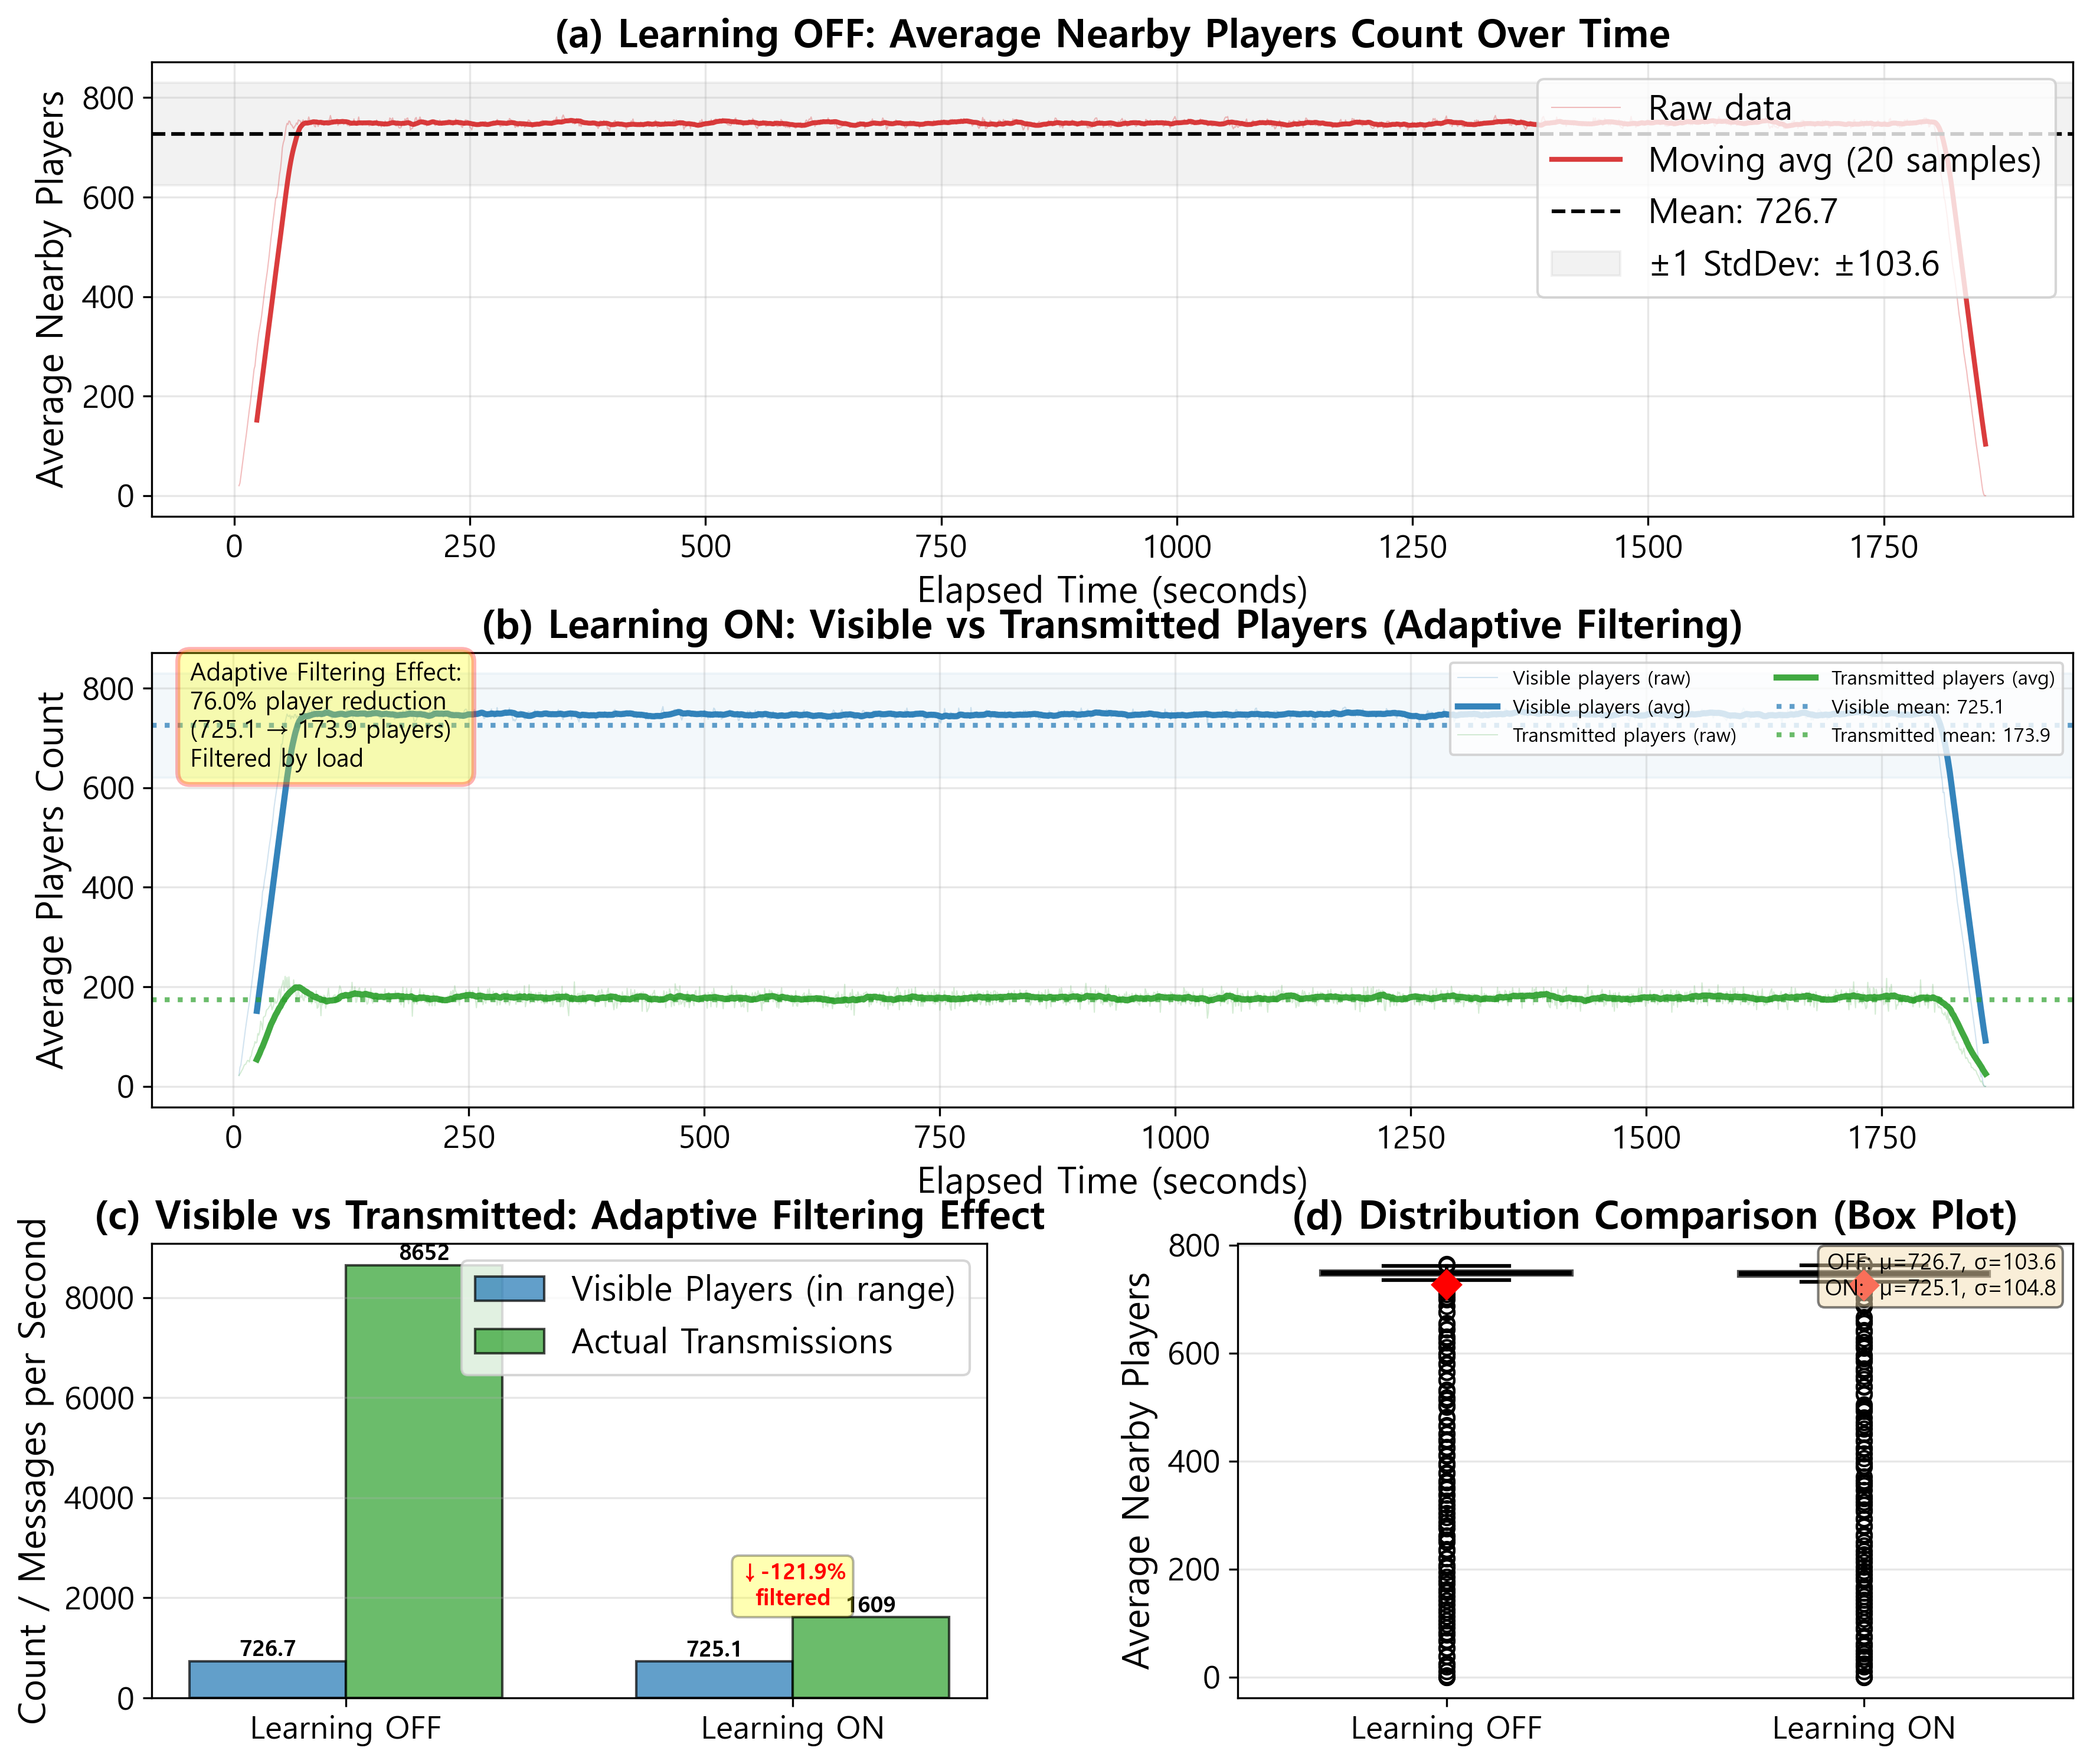Click panel (a) Learning OFF title text

1112,35
